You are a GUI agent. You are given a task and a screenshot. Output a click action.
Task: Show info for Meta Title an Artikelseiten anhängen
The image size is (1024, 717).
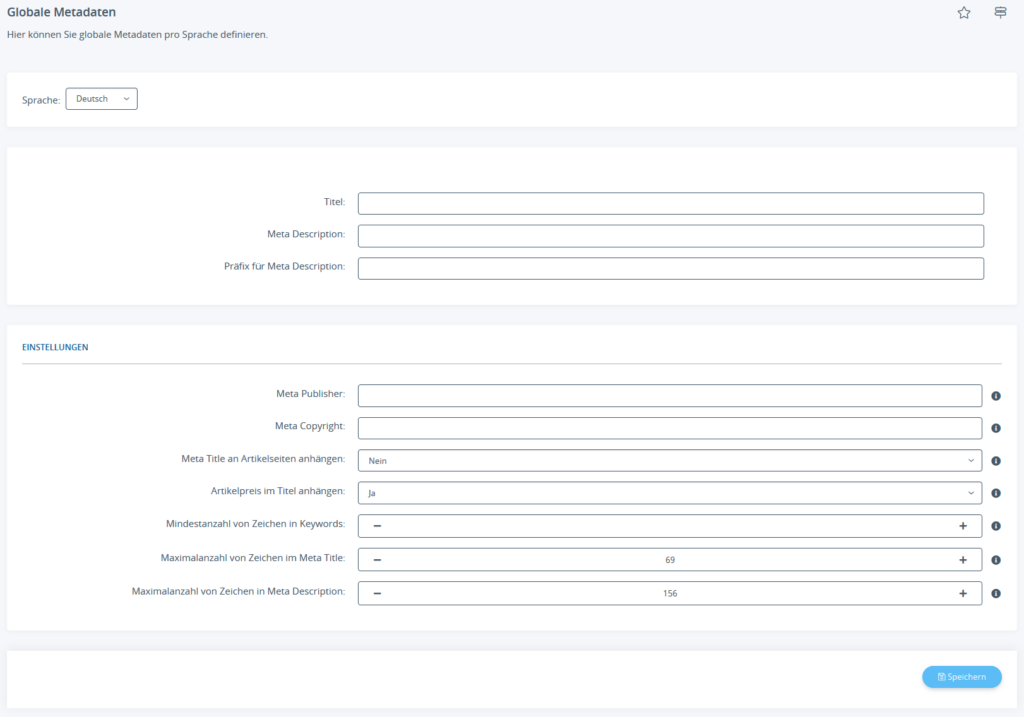(x=996, y=461)
